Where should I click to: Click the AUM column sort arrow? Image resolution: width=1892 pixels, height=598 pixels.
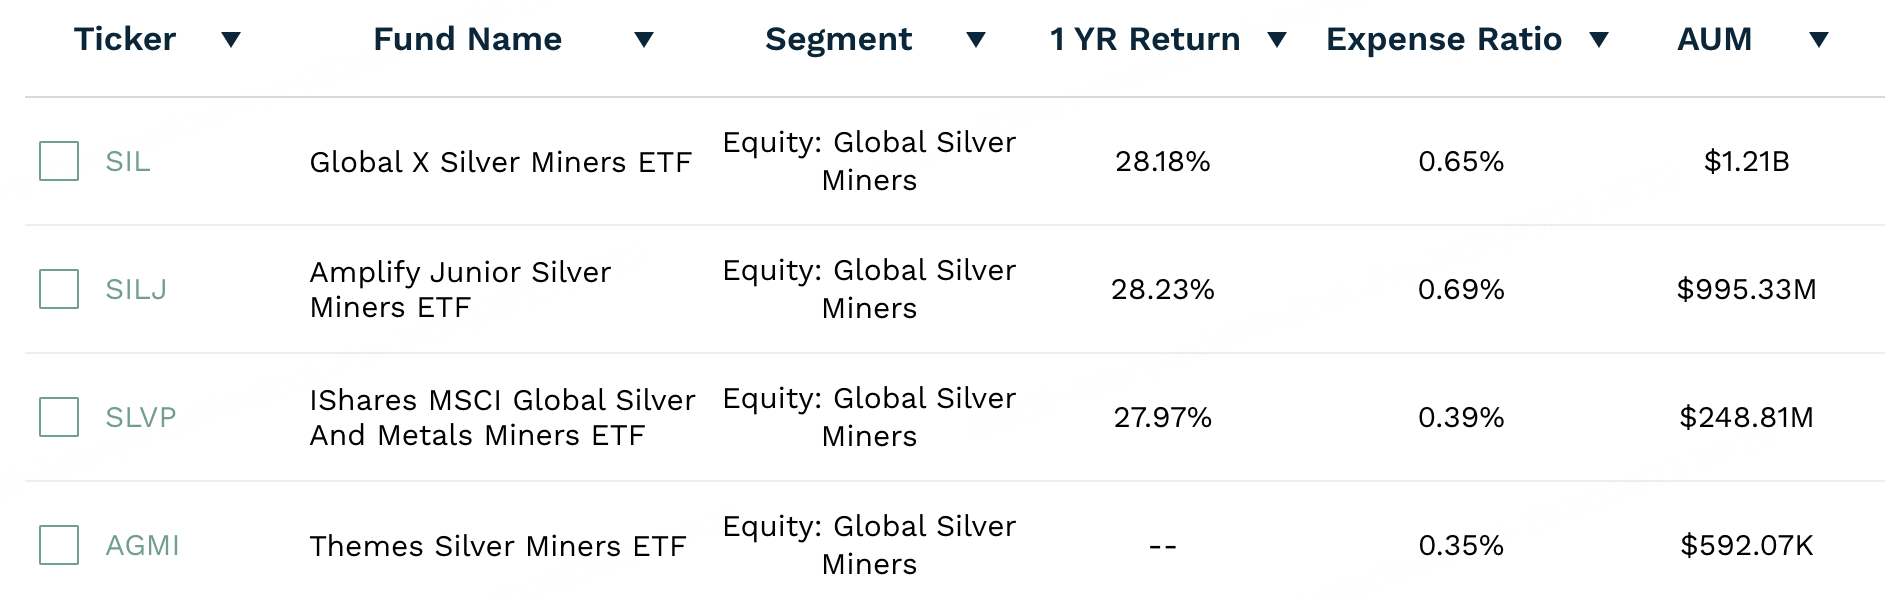tap(1819, 40)
